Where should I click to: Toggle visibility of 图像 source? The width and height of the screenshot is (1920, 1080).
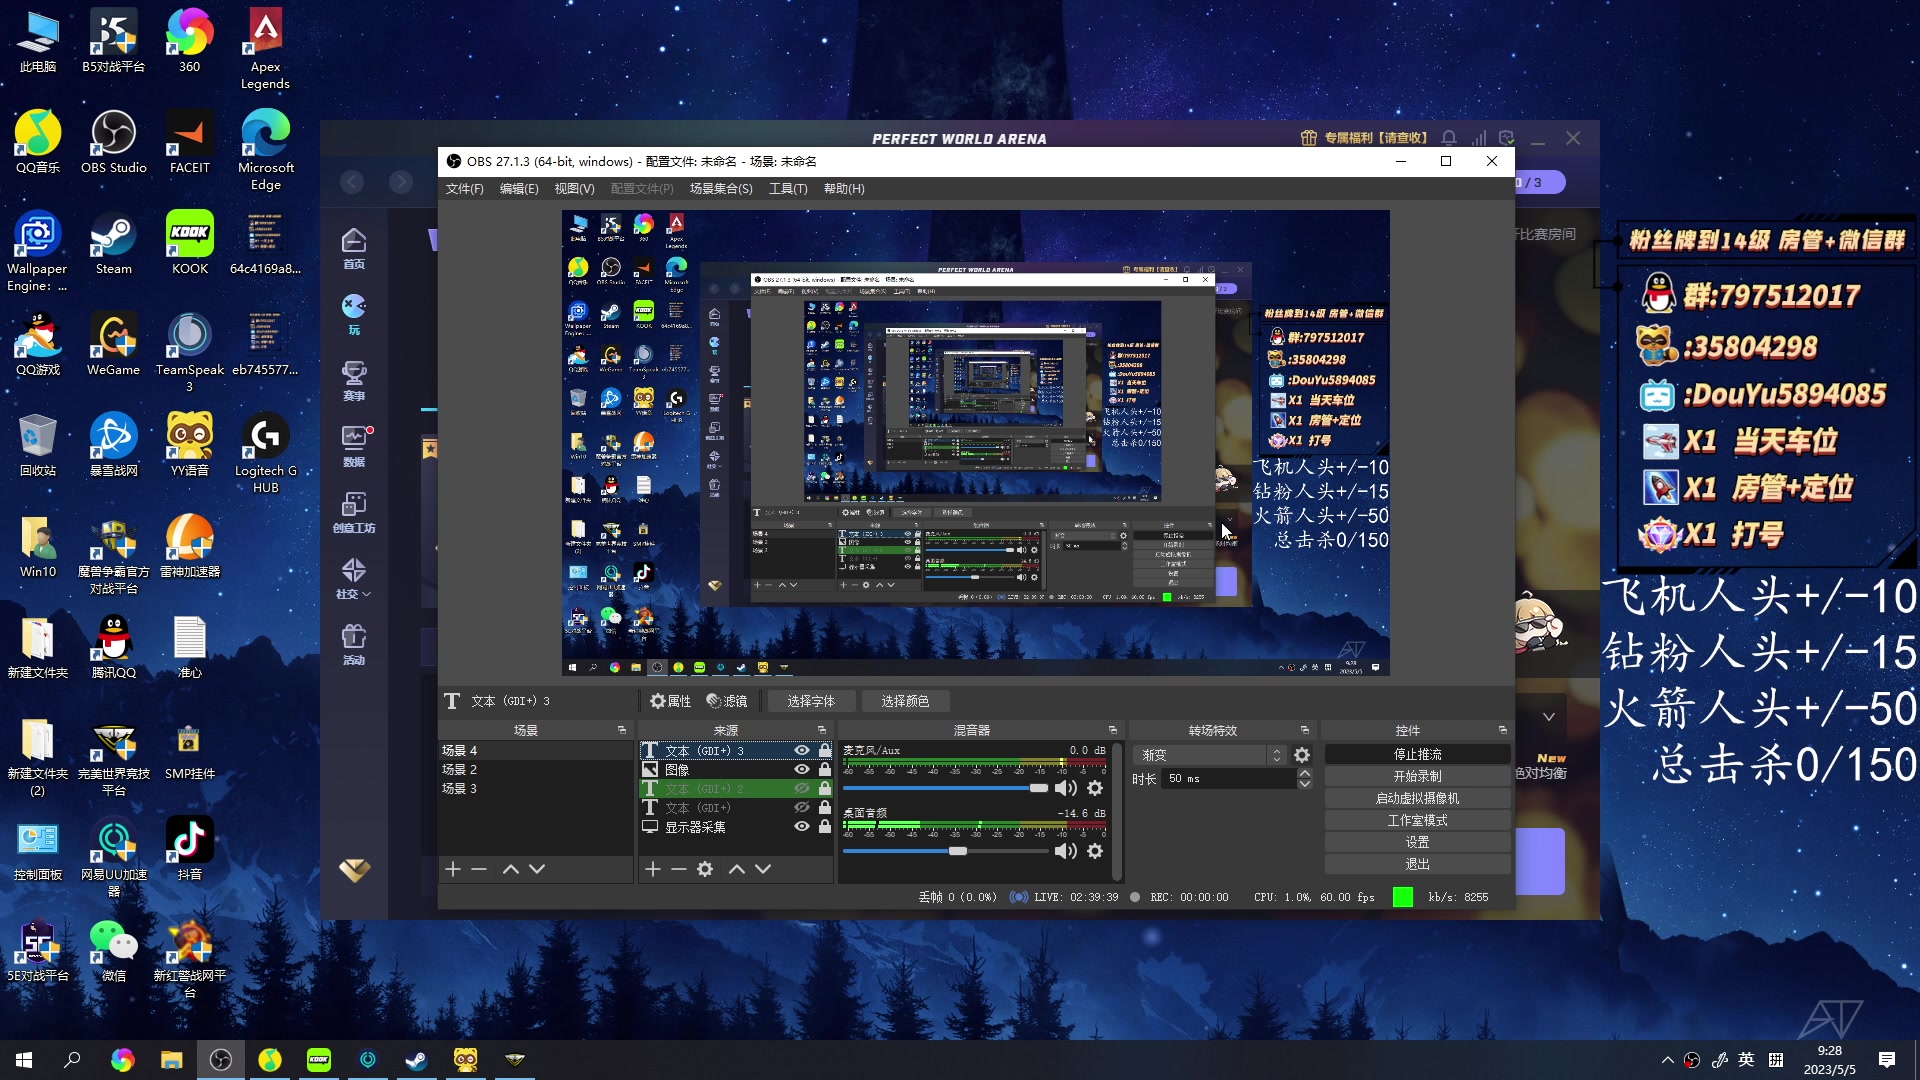pyautogui.click(x=802, y=769)
